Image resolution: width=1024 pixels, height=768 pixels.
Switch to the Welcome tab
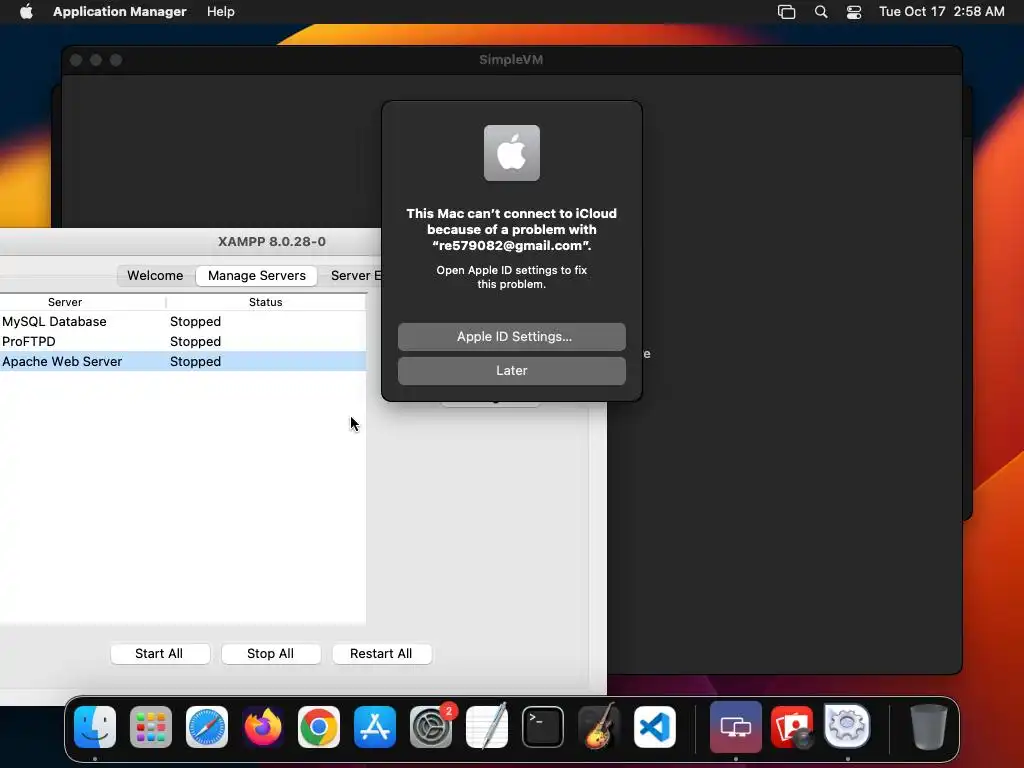coord(155,276)
